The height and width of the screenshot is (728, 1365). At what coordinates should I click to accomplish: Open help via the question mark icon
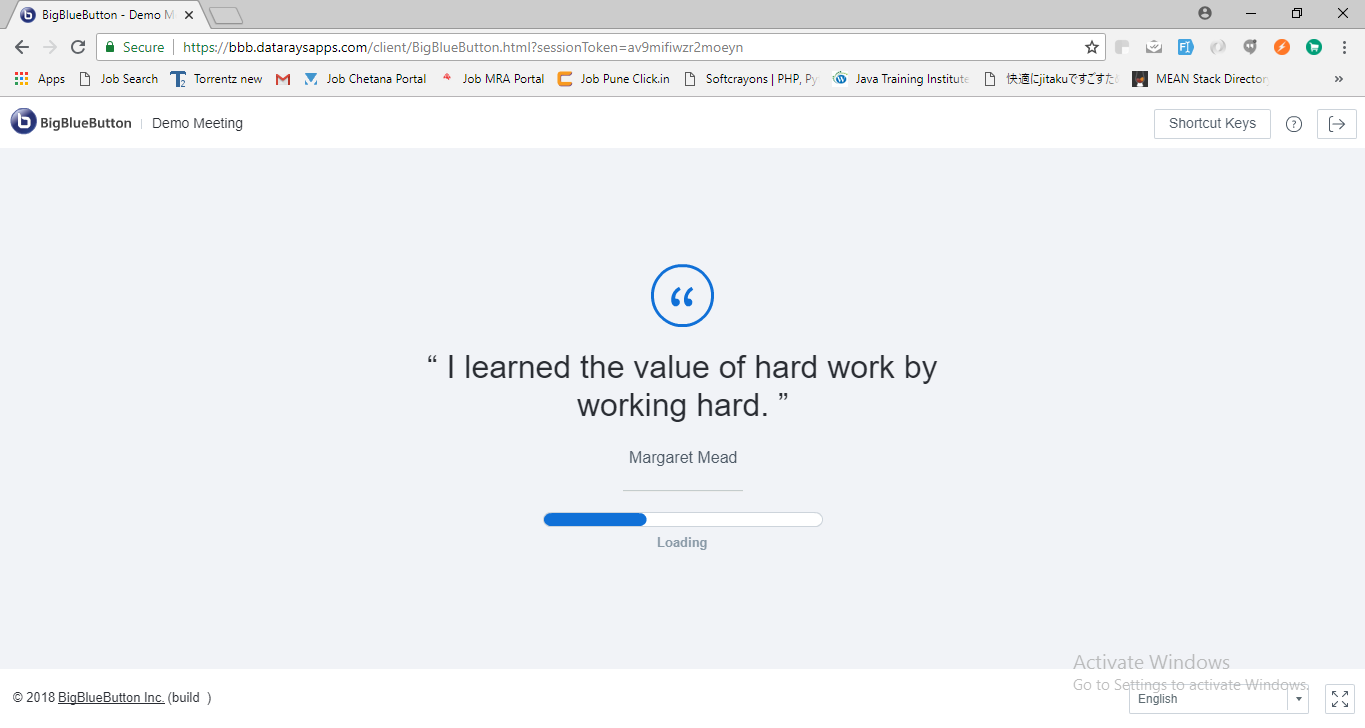coord(1293,123)
